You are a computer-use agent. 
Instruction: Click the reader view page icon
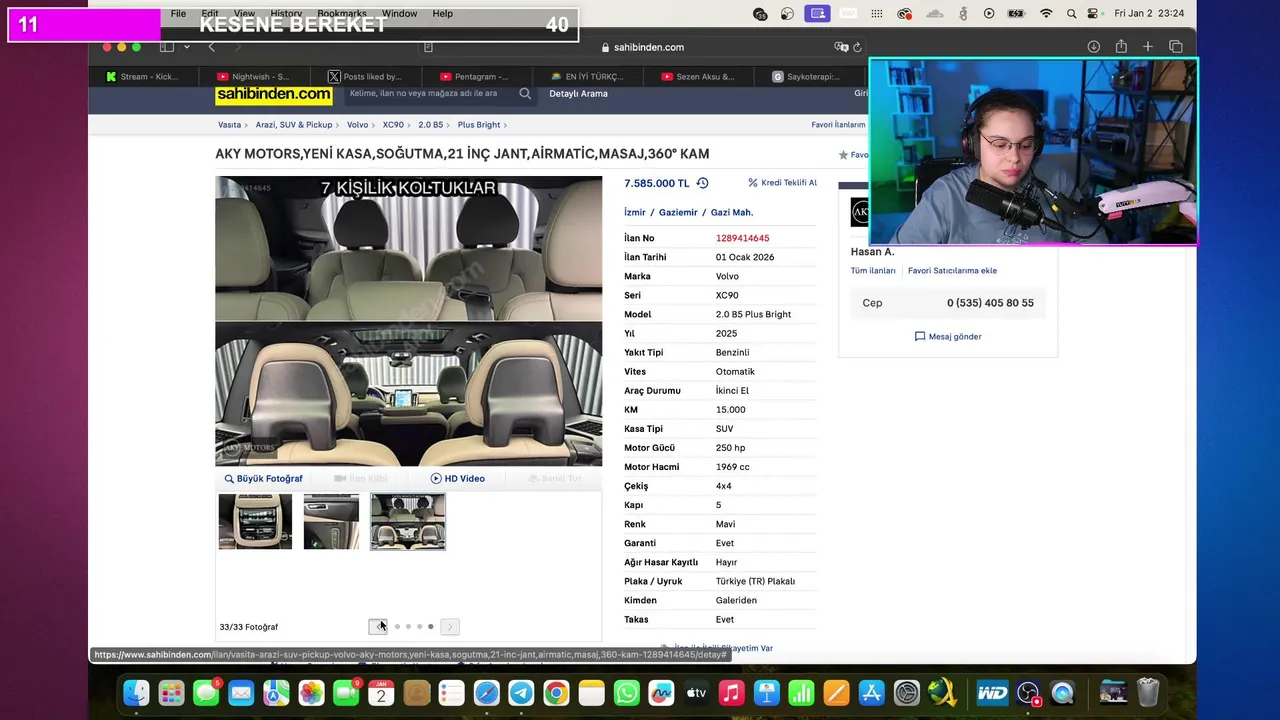[x=428, y=47]
